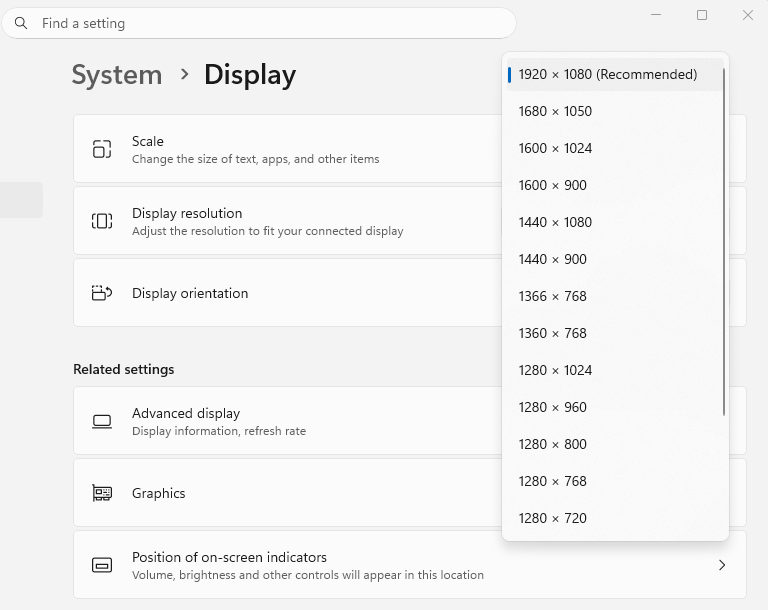Pick the 1600 × 900 option
768x610 pixels.
[x=615, y=185]
